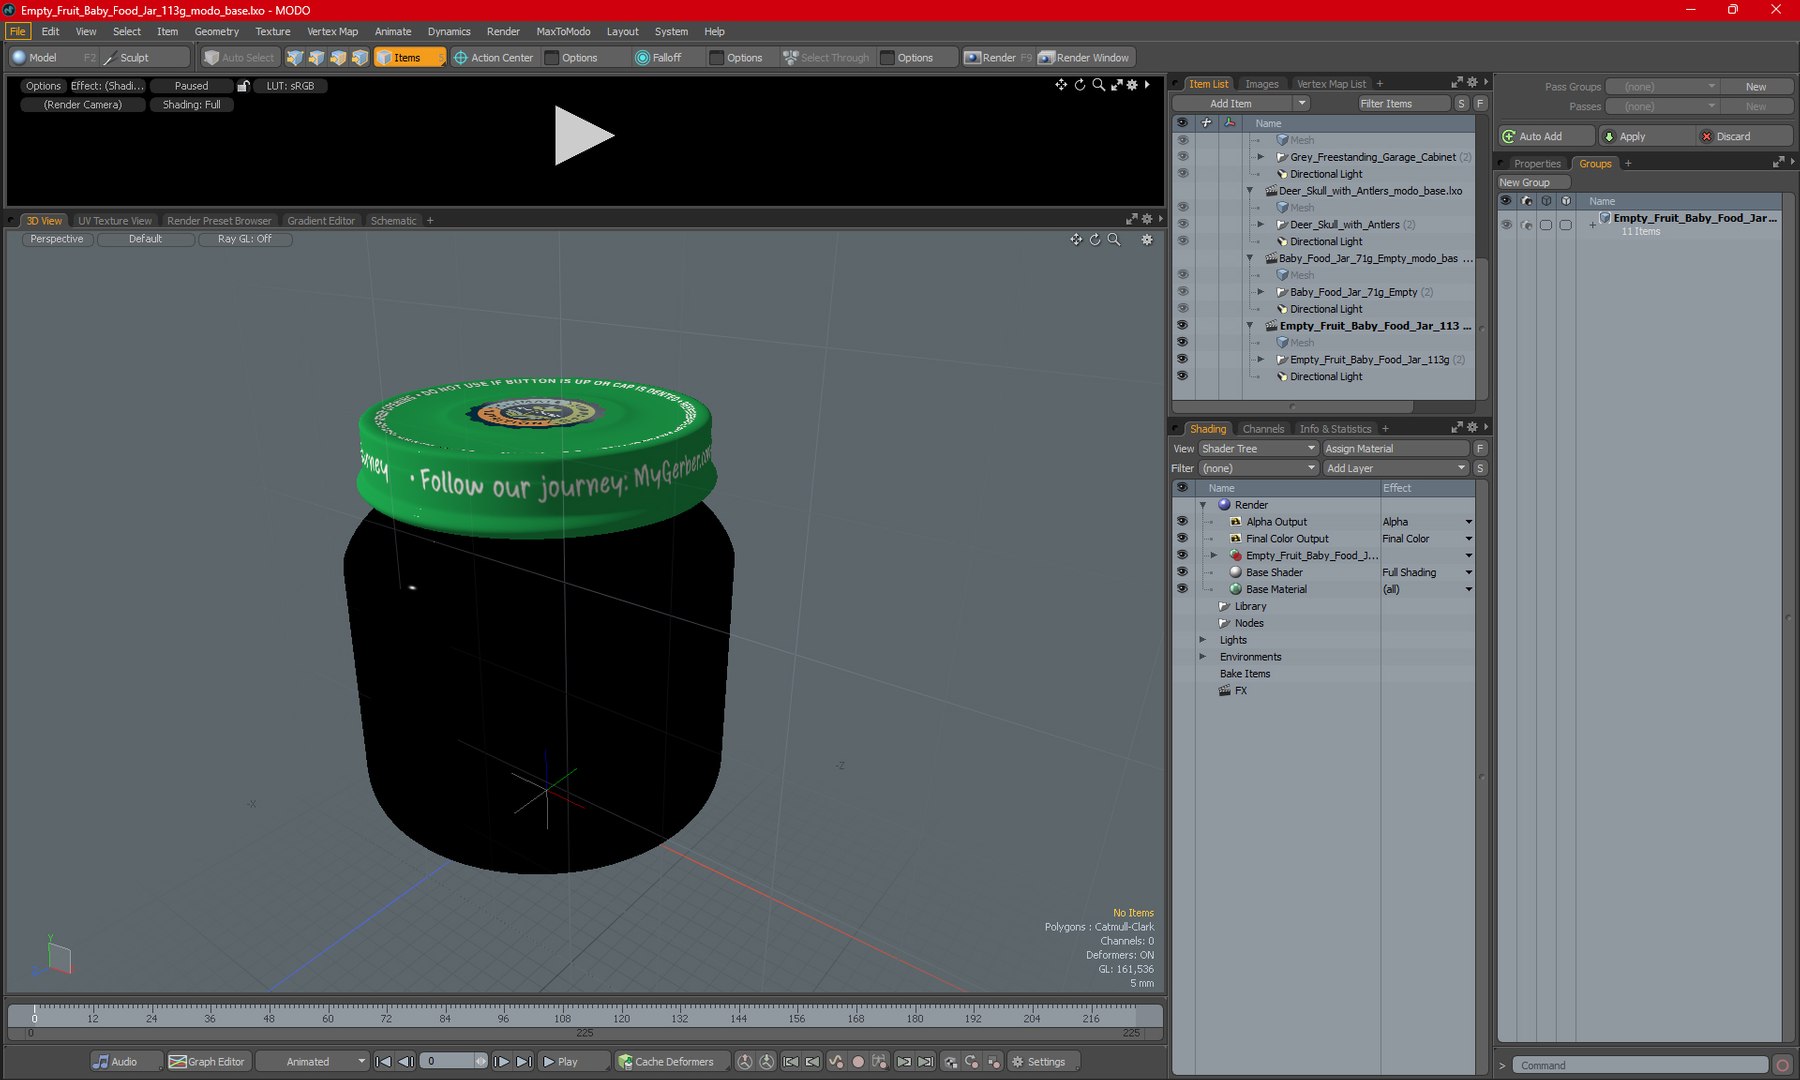Play the animation

pos(573,1062)
